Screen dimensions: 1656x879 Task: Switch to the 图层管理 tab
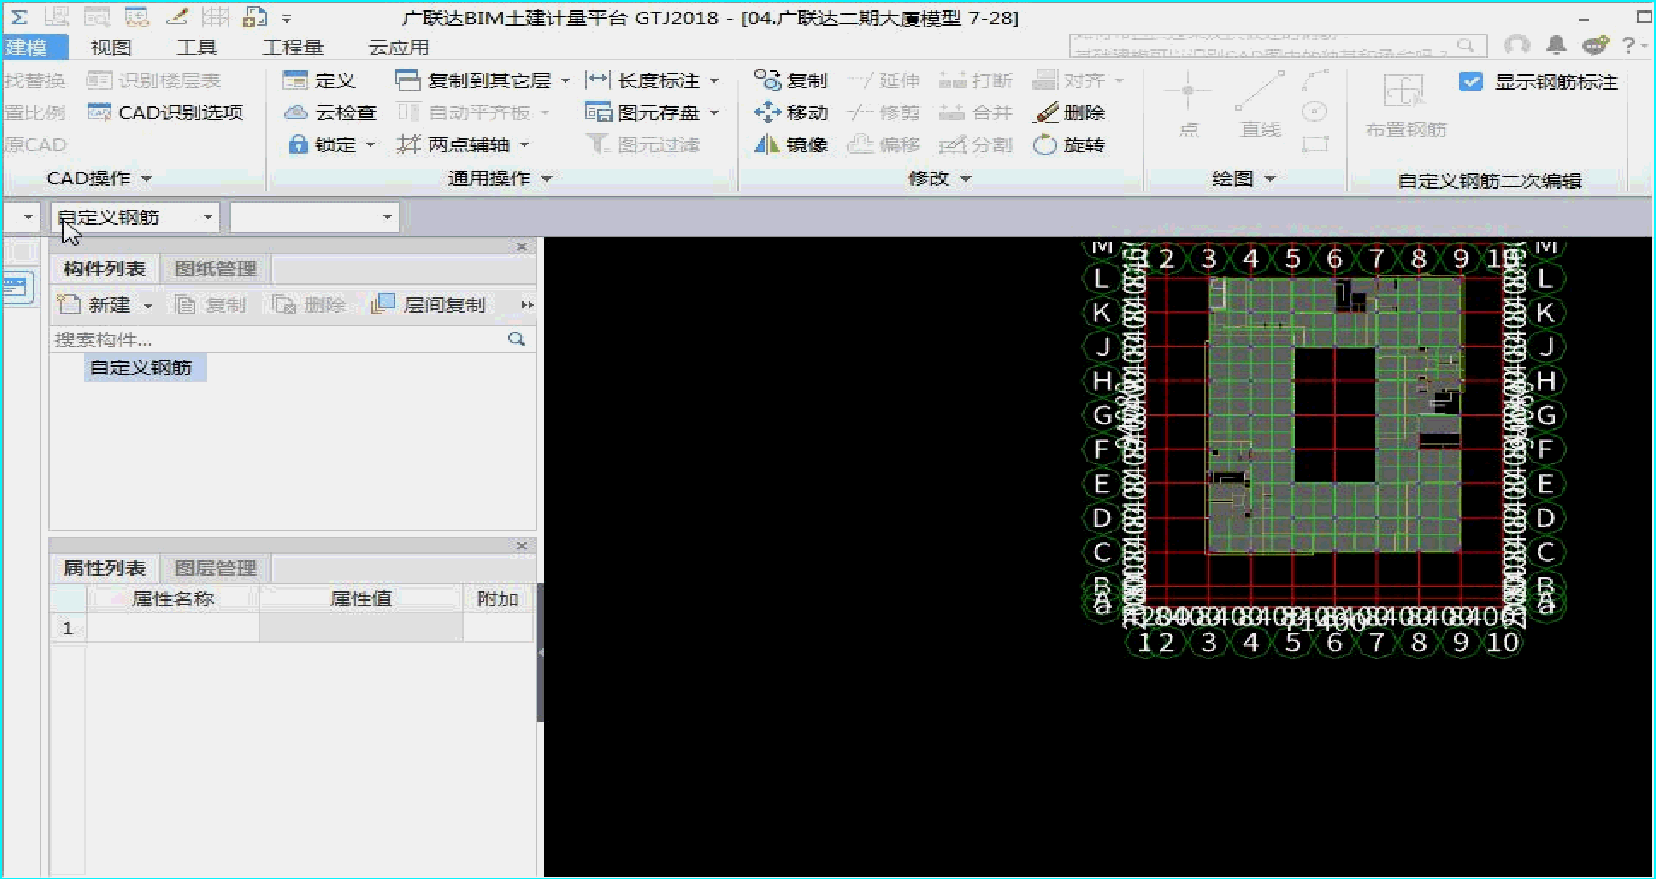point(216,568)
